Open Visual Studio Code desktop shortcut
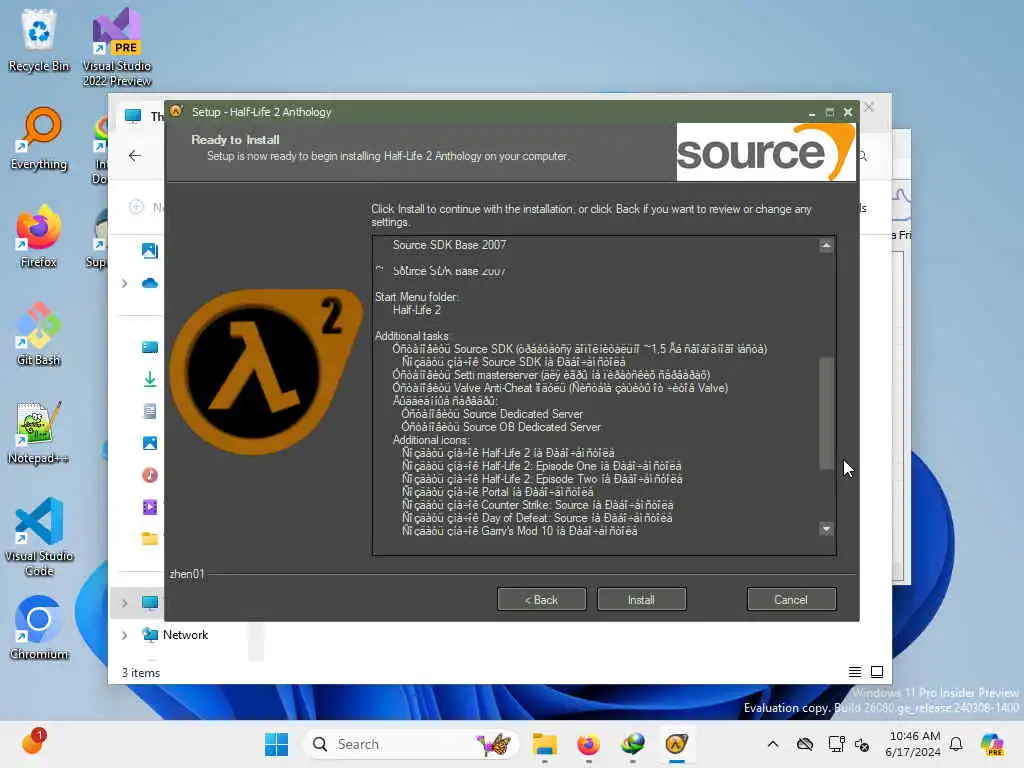 [39, 537]
